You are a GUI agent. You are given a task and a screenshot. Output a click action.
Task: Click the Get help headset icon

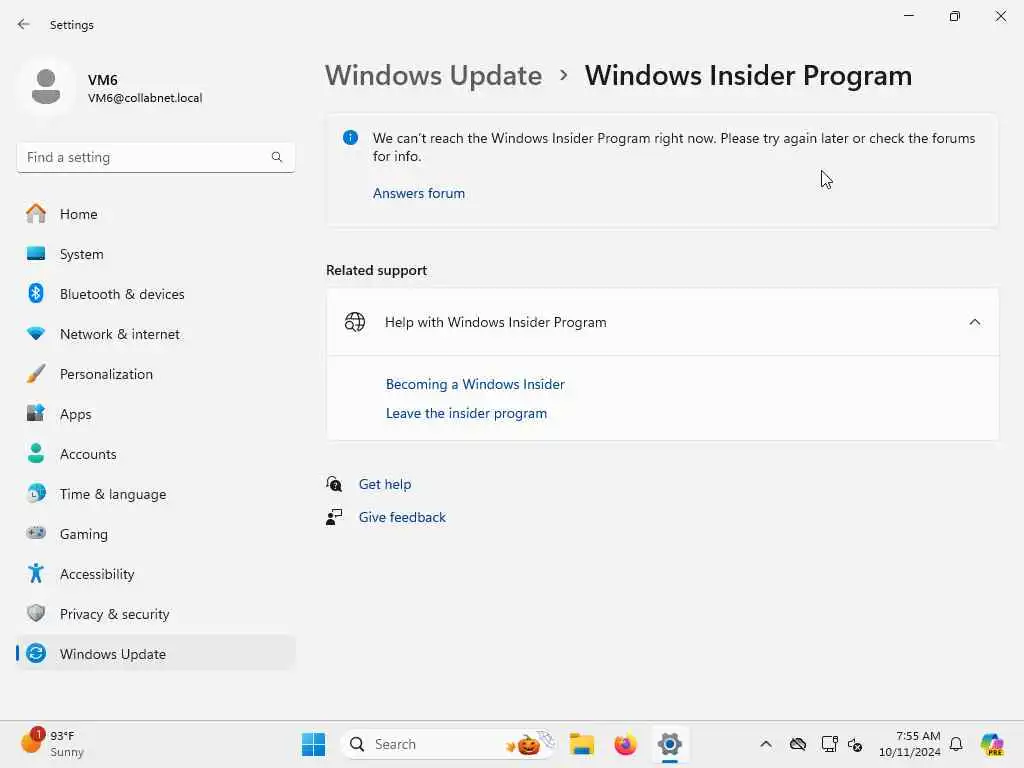coord(334,484)
